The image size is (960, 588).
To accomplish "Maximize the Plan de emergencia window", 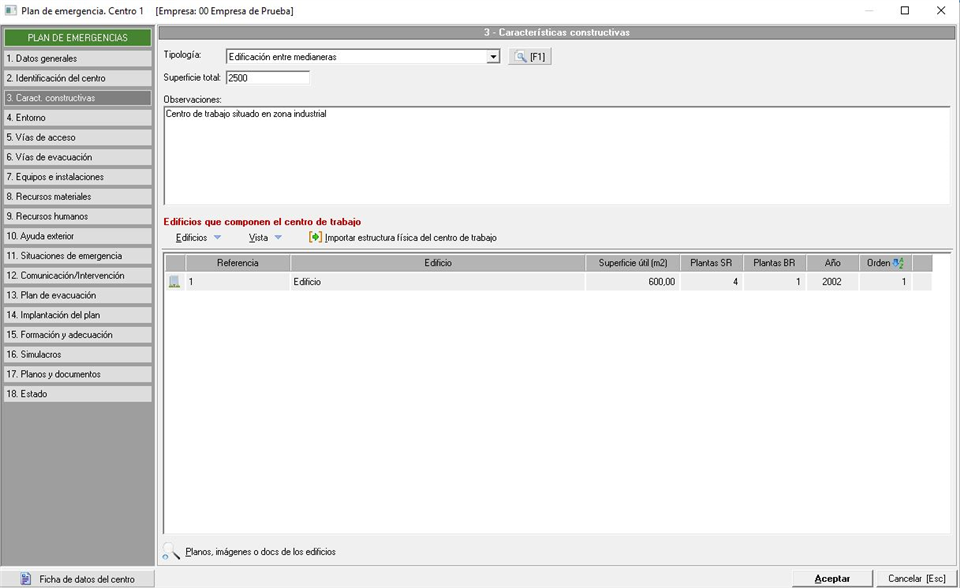I will click(905, 10).
